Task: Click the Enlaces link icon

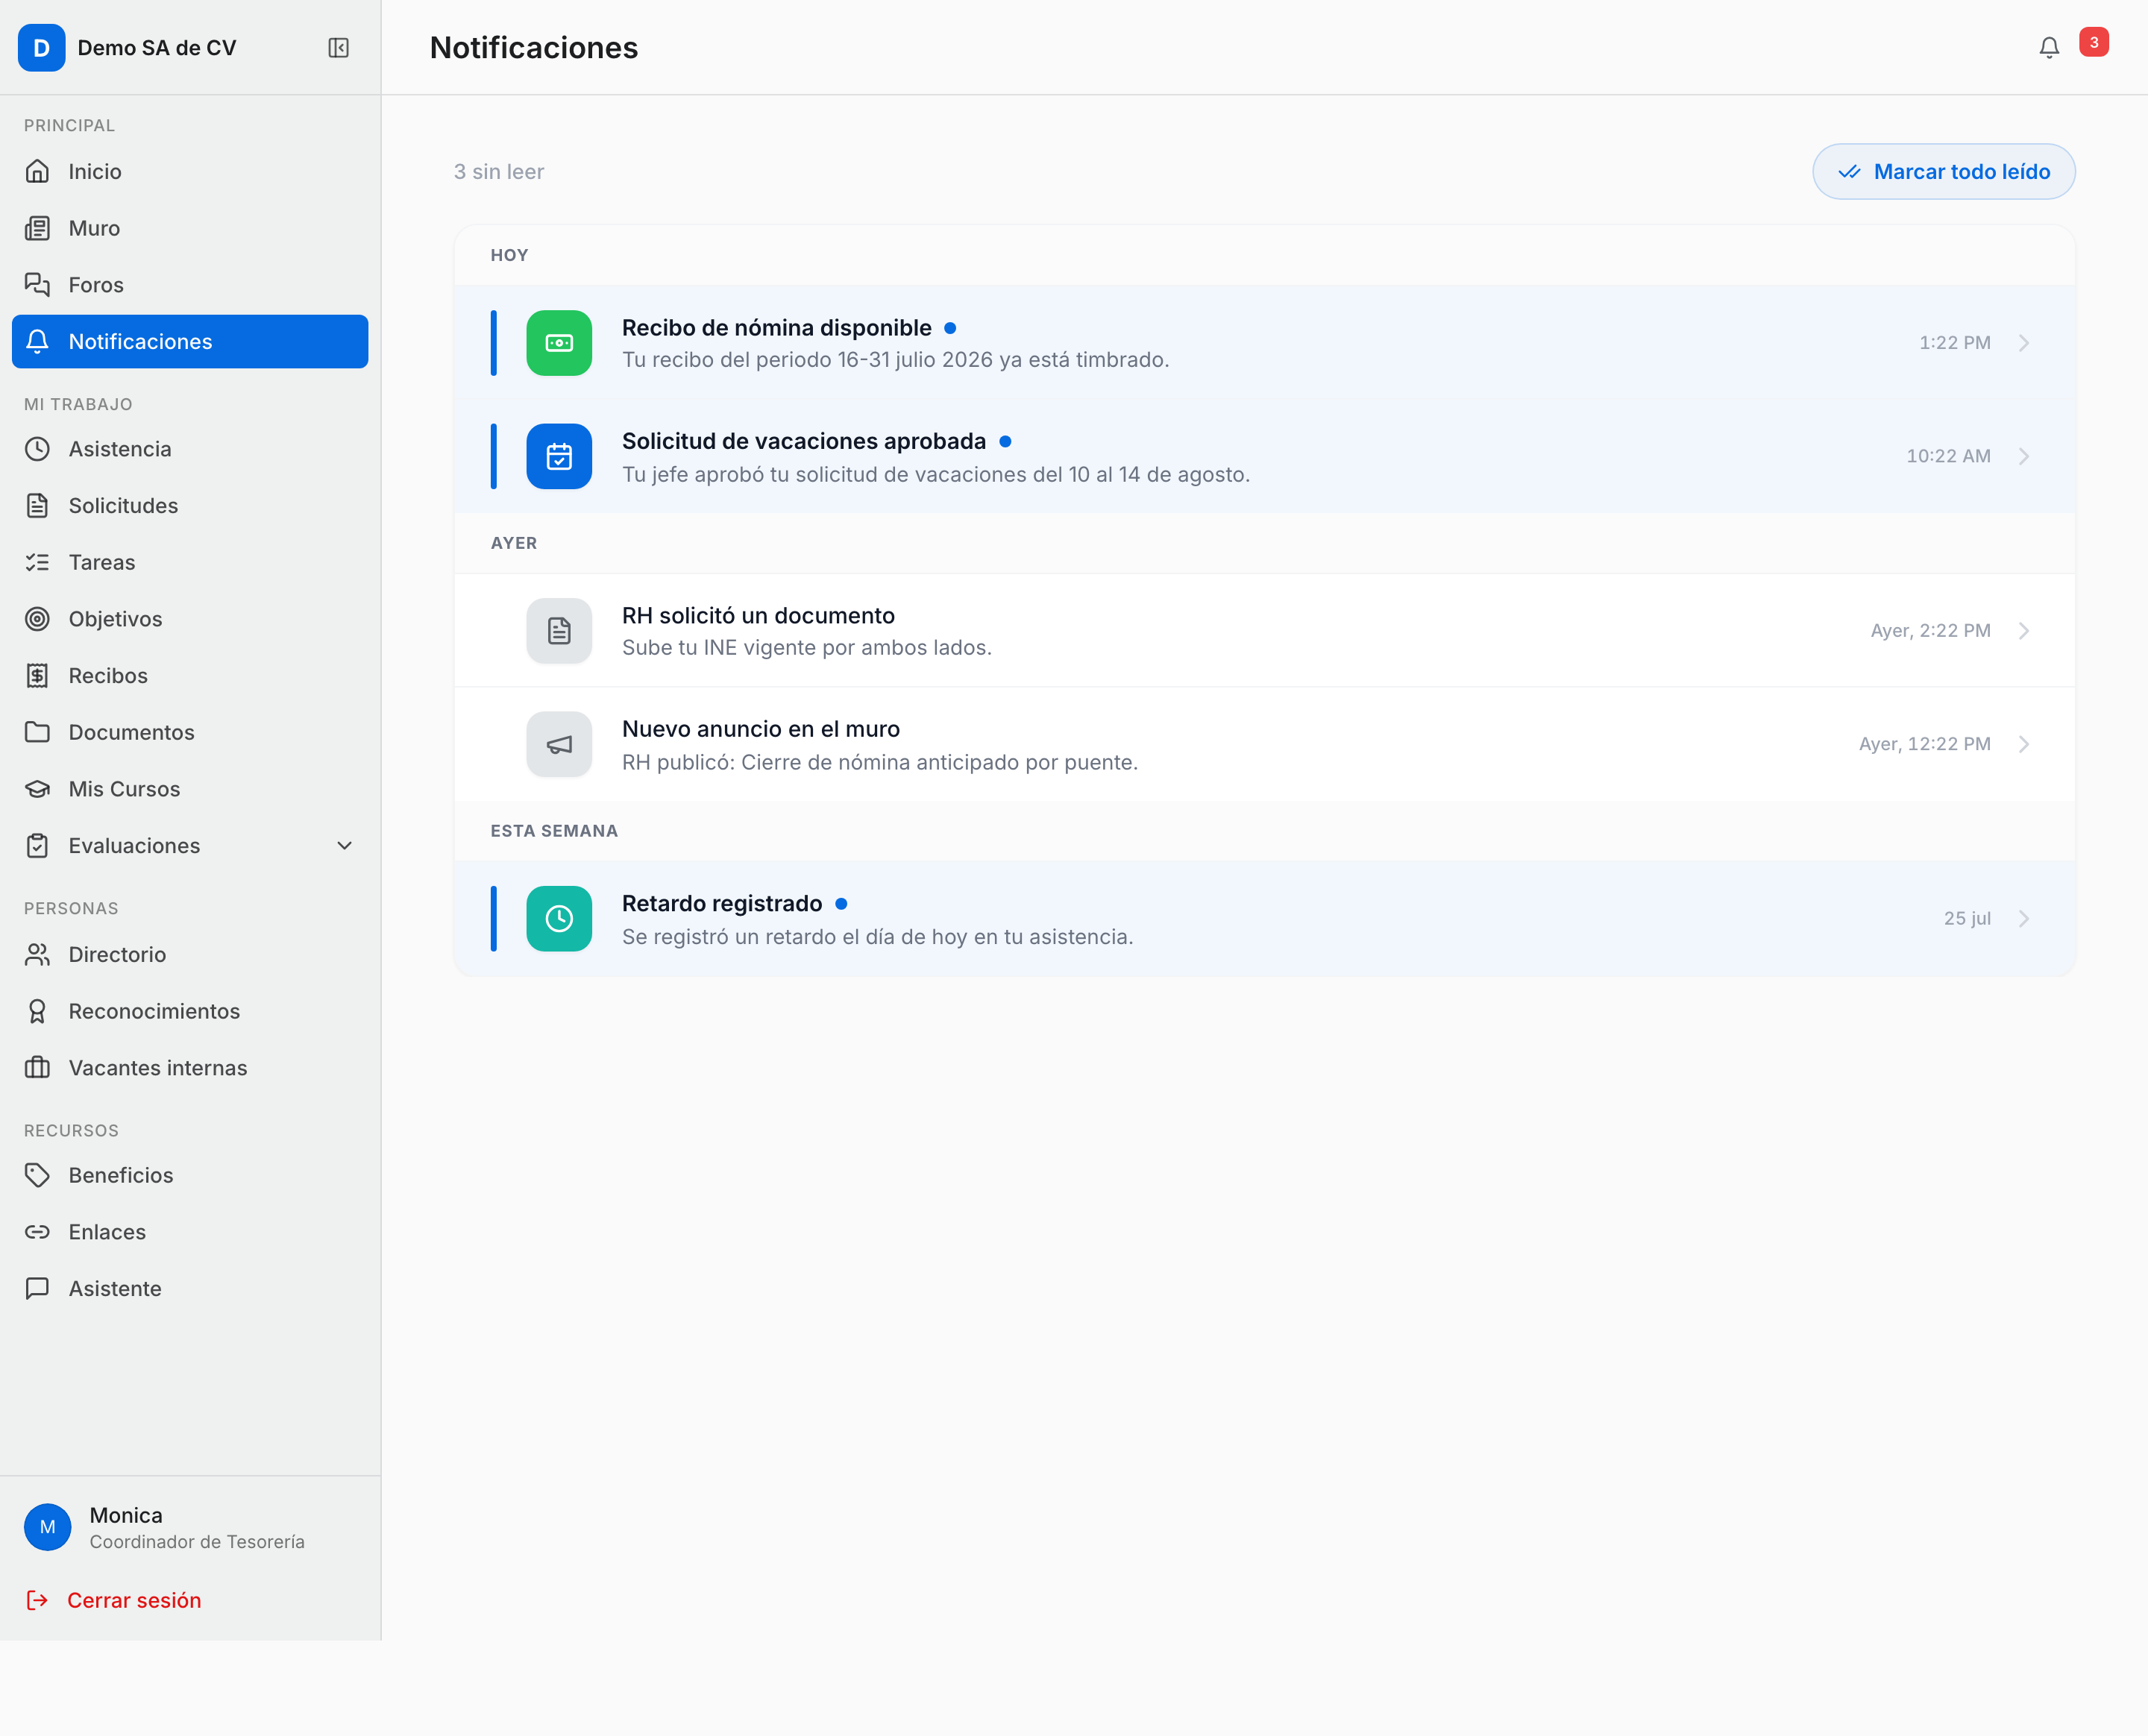Action: [x=37, y=1232]
